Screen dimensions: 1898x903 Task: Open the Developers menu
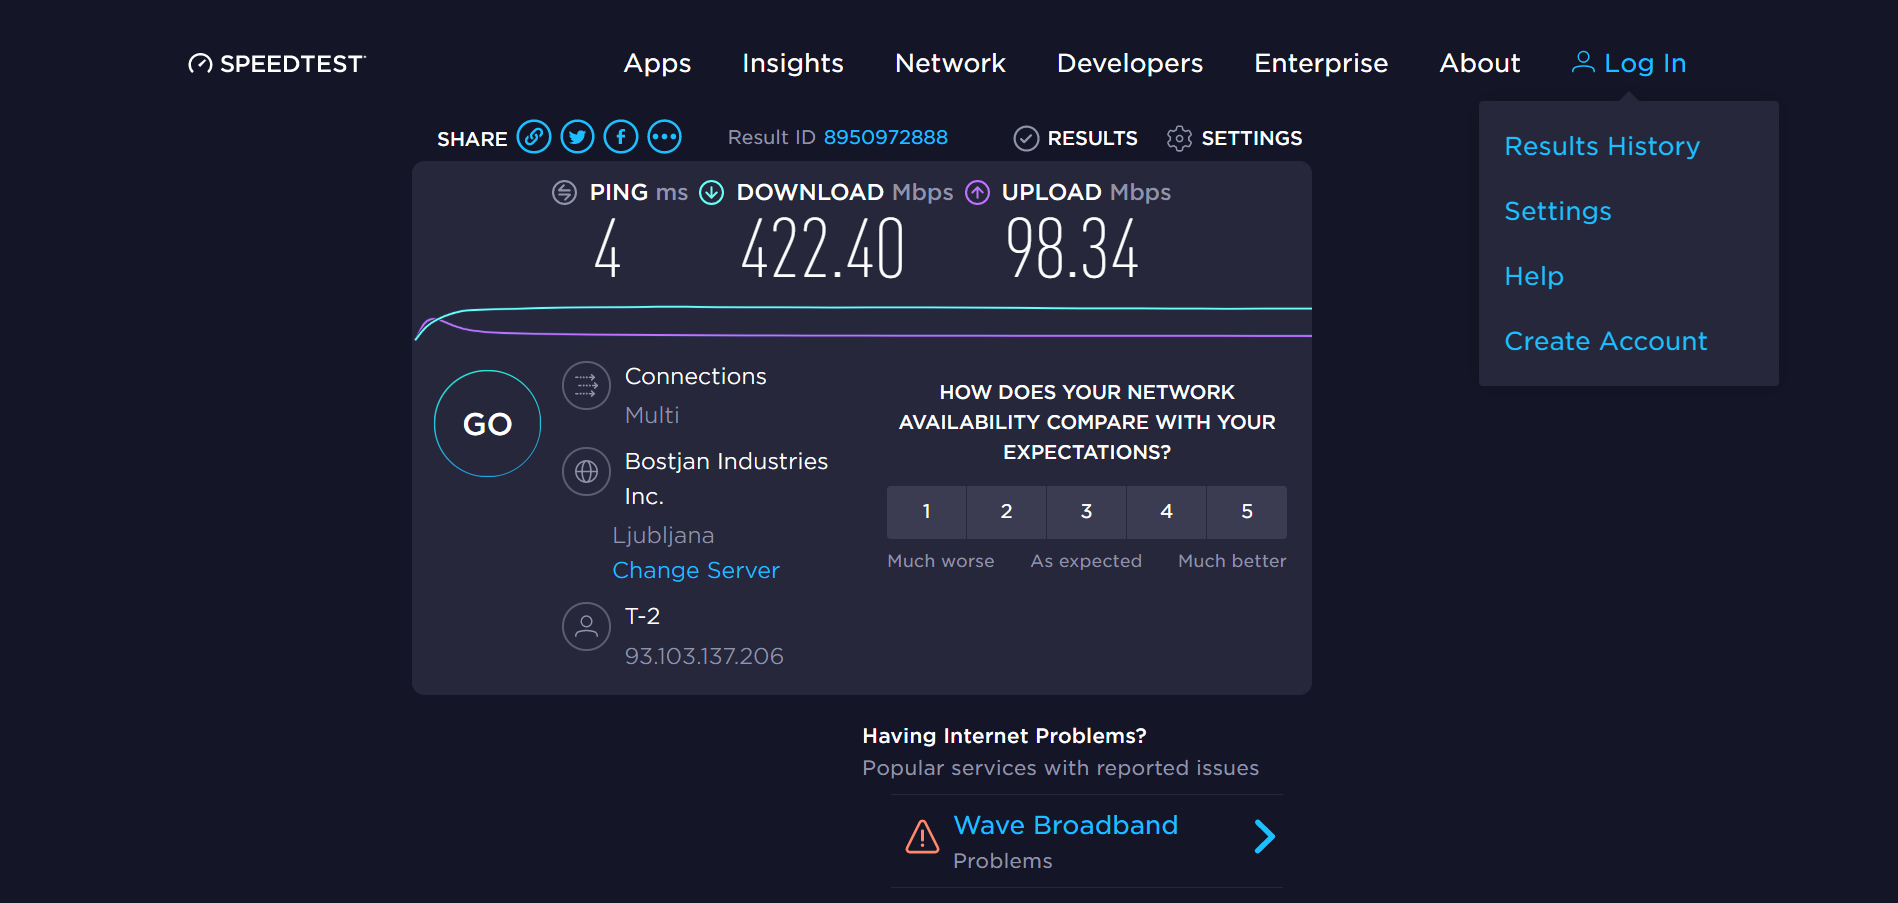pyautogui.click(x=1130, y=63)
